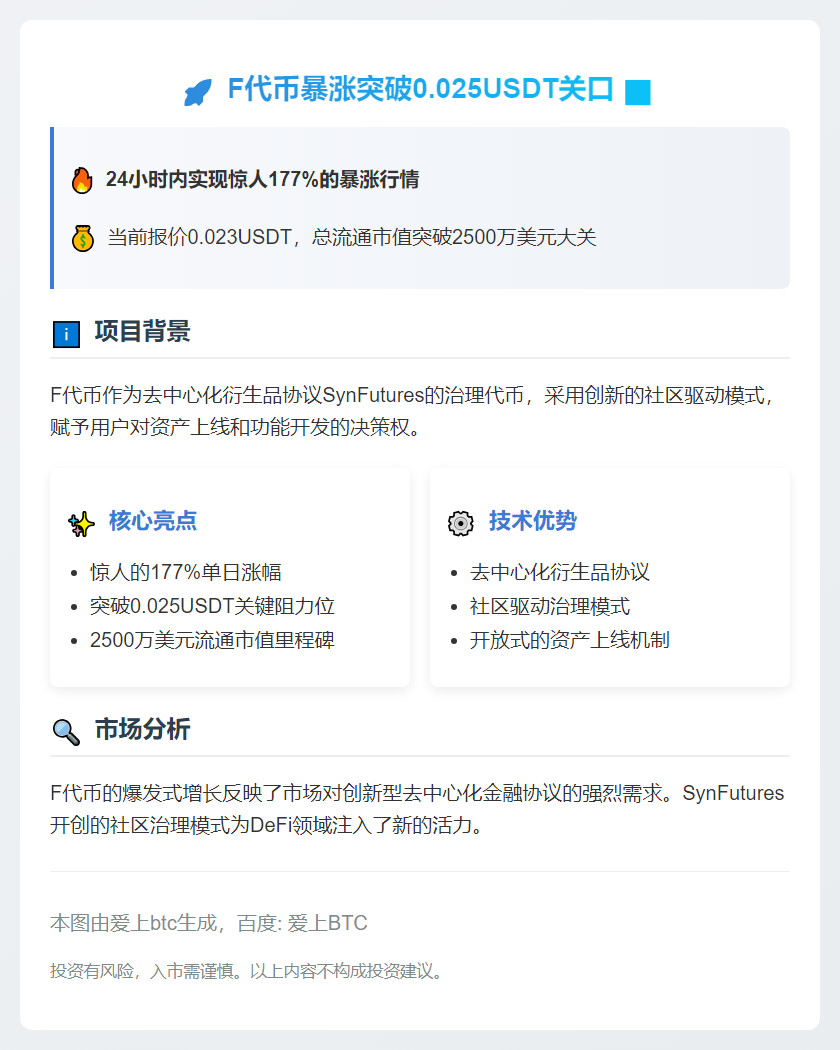Click the 核心亮点 heading
Viewport: 840px width, 1050px height.
tap(153, 521)
